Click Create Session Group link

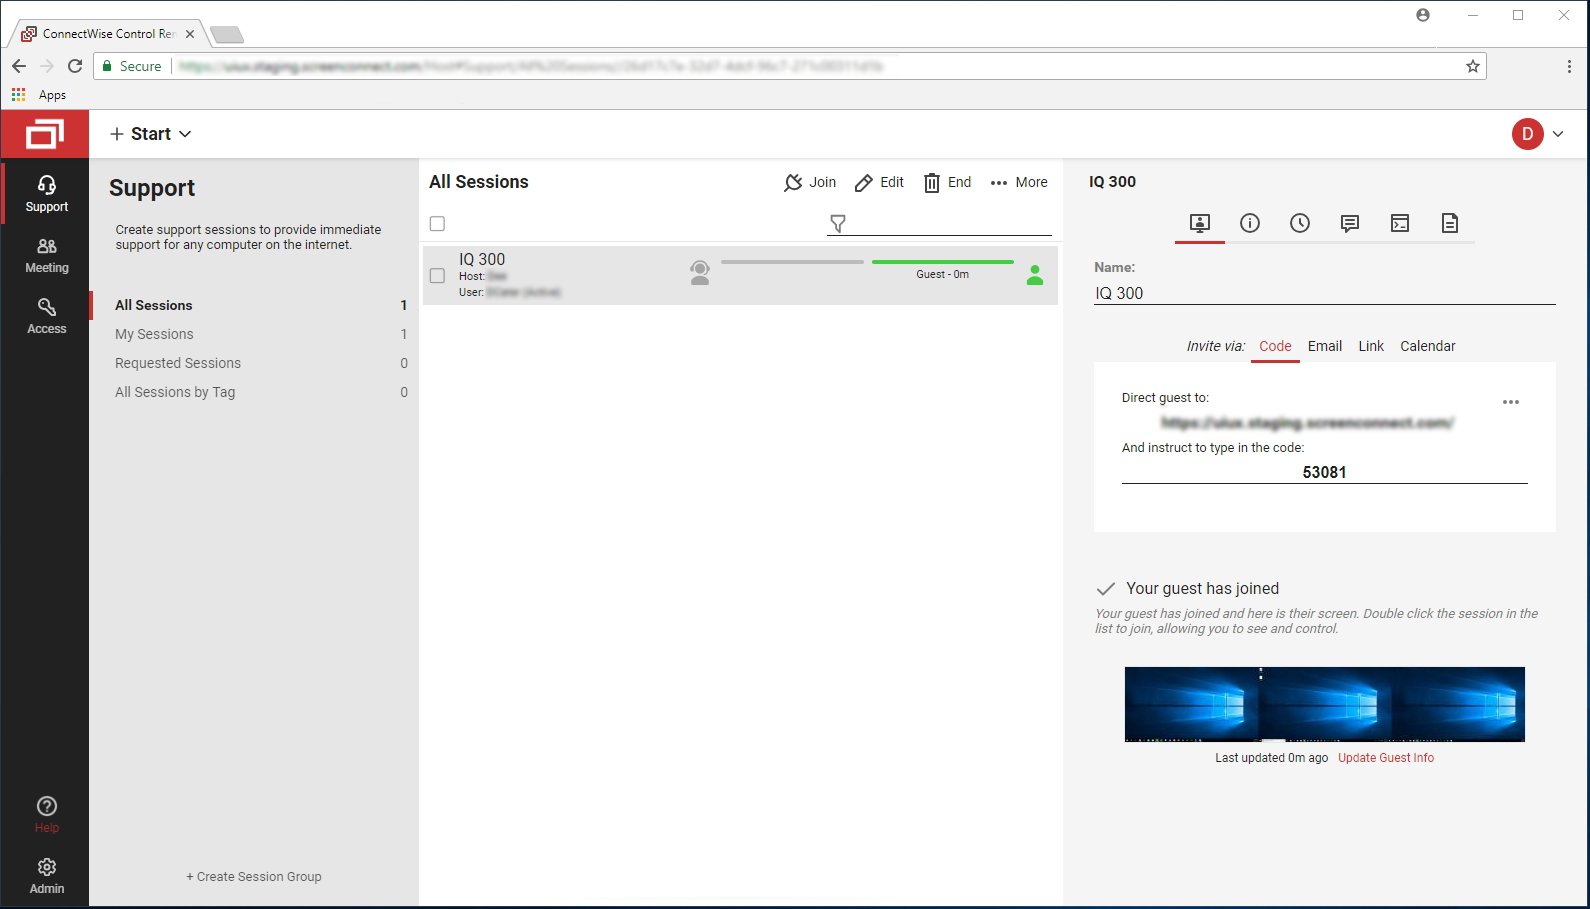(254, 877)
